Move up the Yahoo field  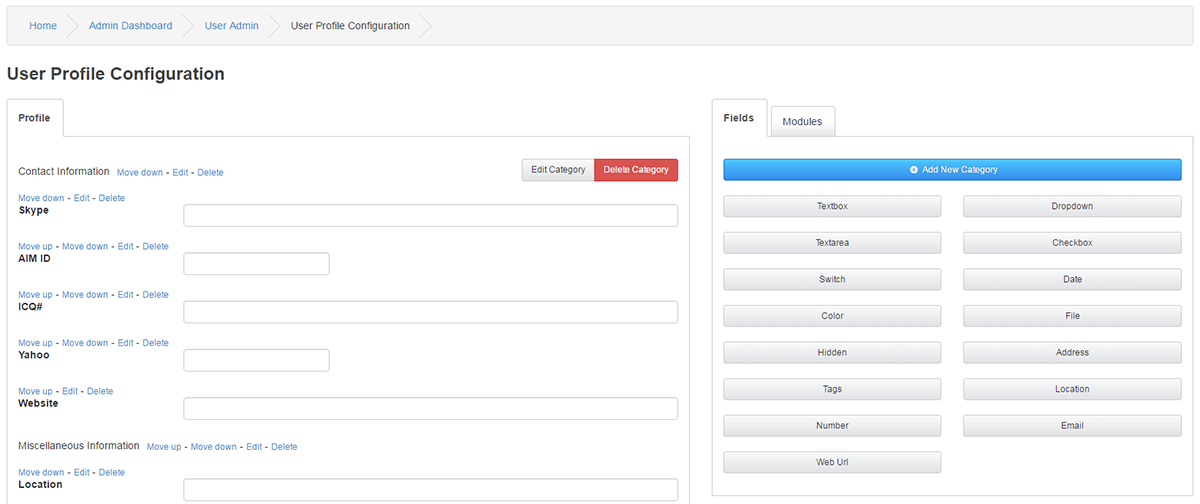pos(35,343)
